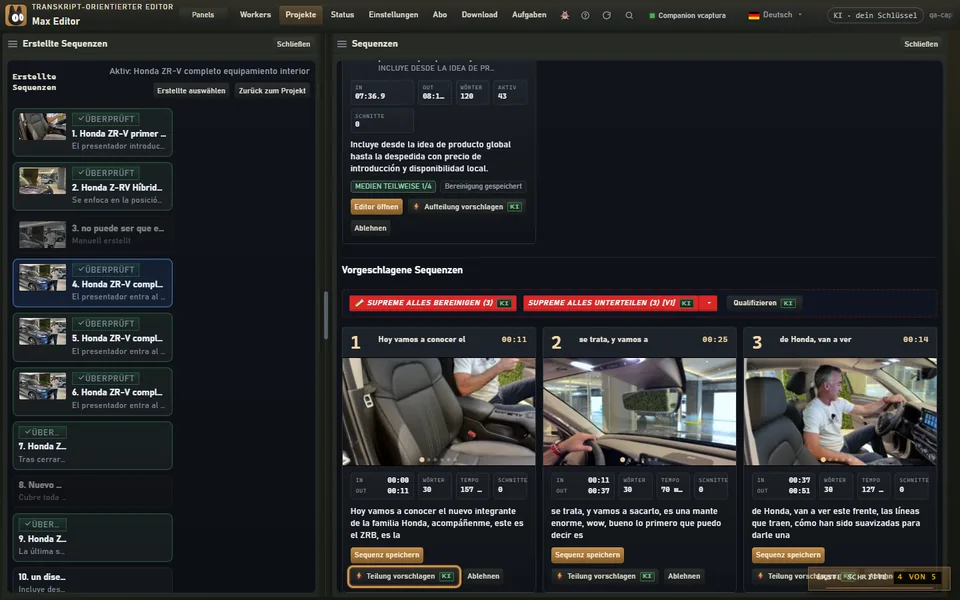The height and width of the screenshot is (600, 960).
Task: Open the Status menu item
Action: [342, 15]
